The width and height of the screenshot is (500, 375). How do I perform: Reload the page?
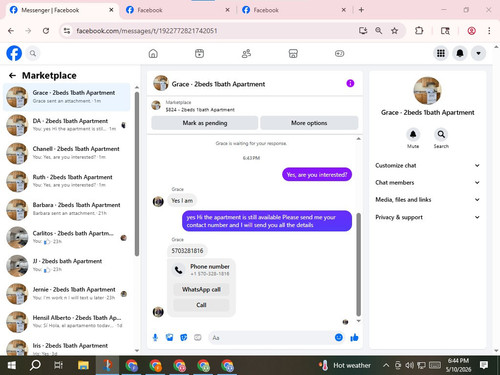[46, 31]
